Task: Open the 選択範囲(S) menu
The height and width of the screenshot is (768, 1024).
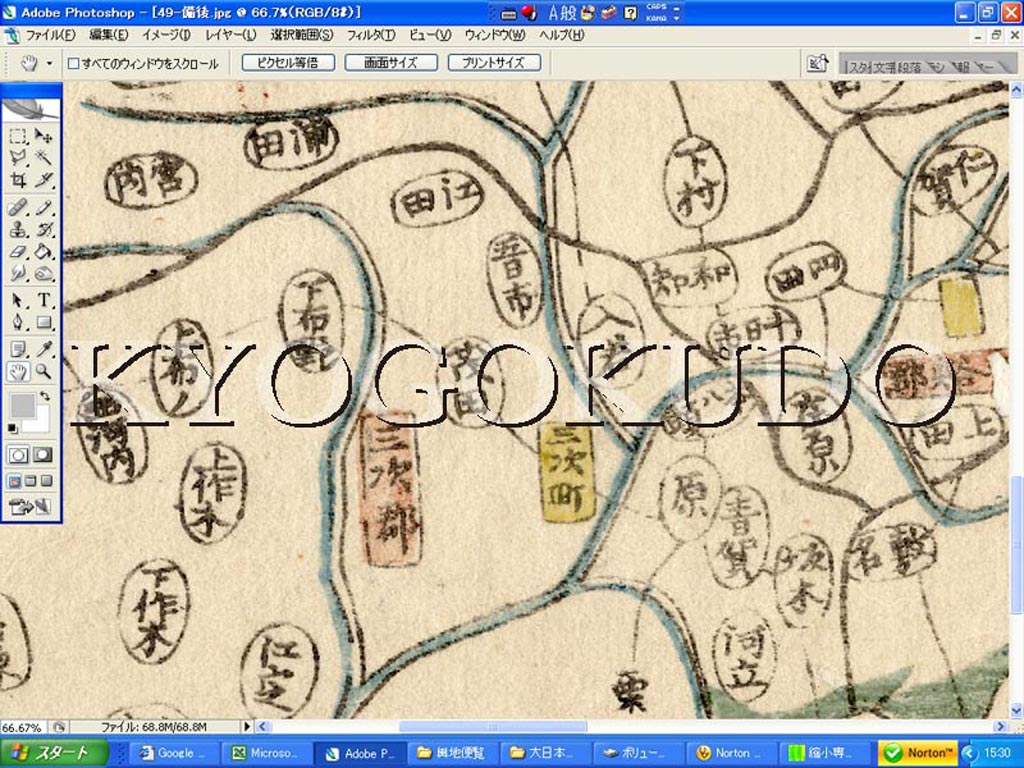Action: coord(301,35)
